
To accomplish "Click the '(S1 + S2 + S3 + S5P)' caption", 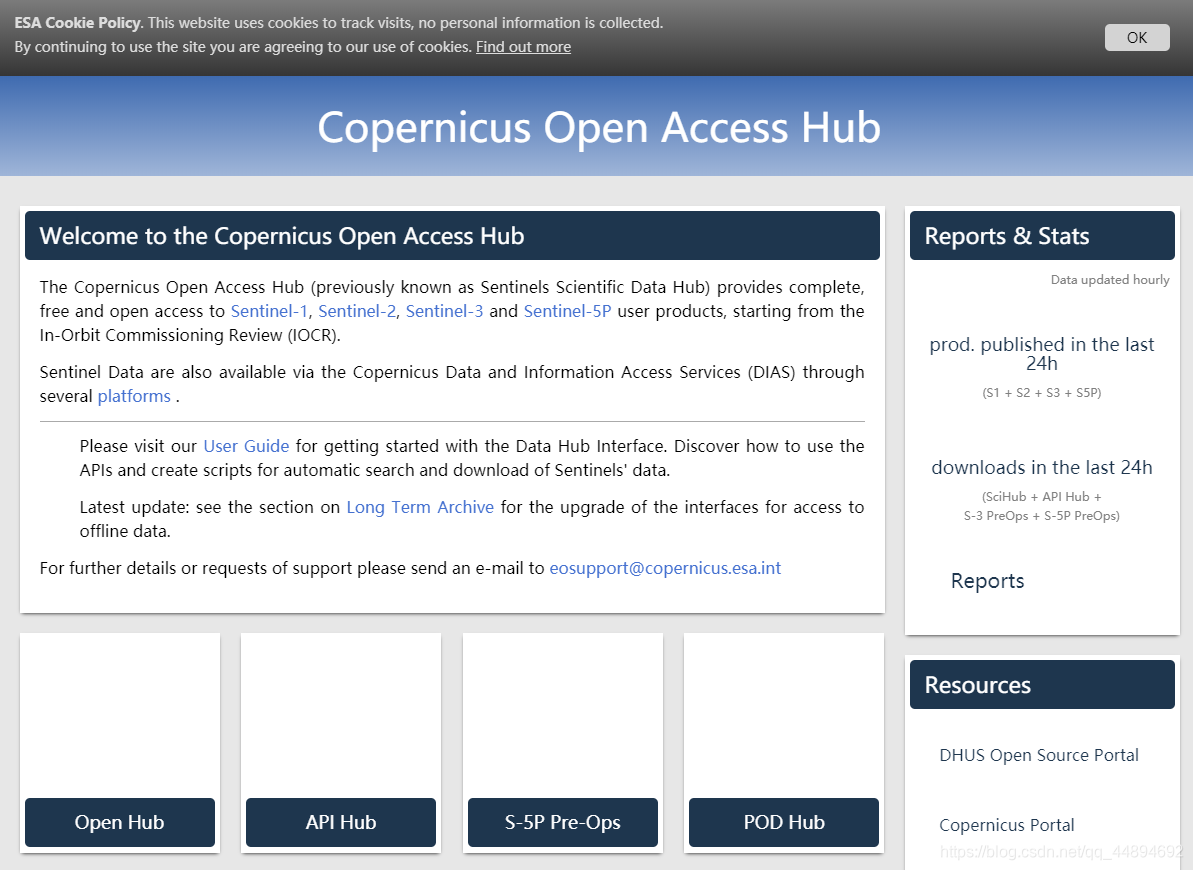I will 1042,393.
